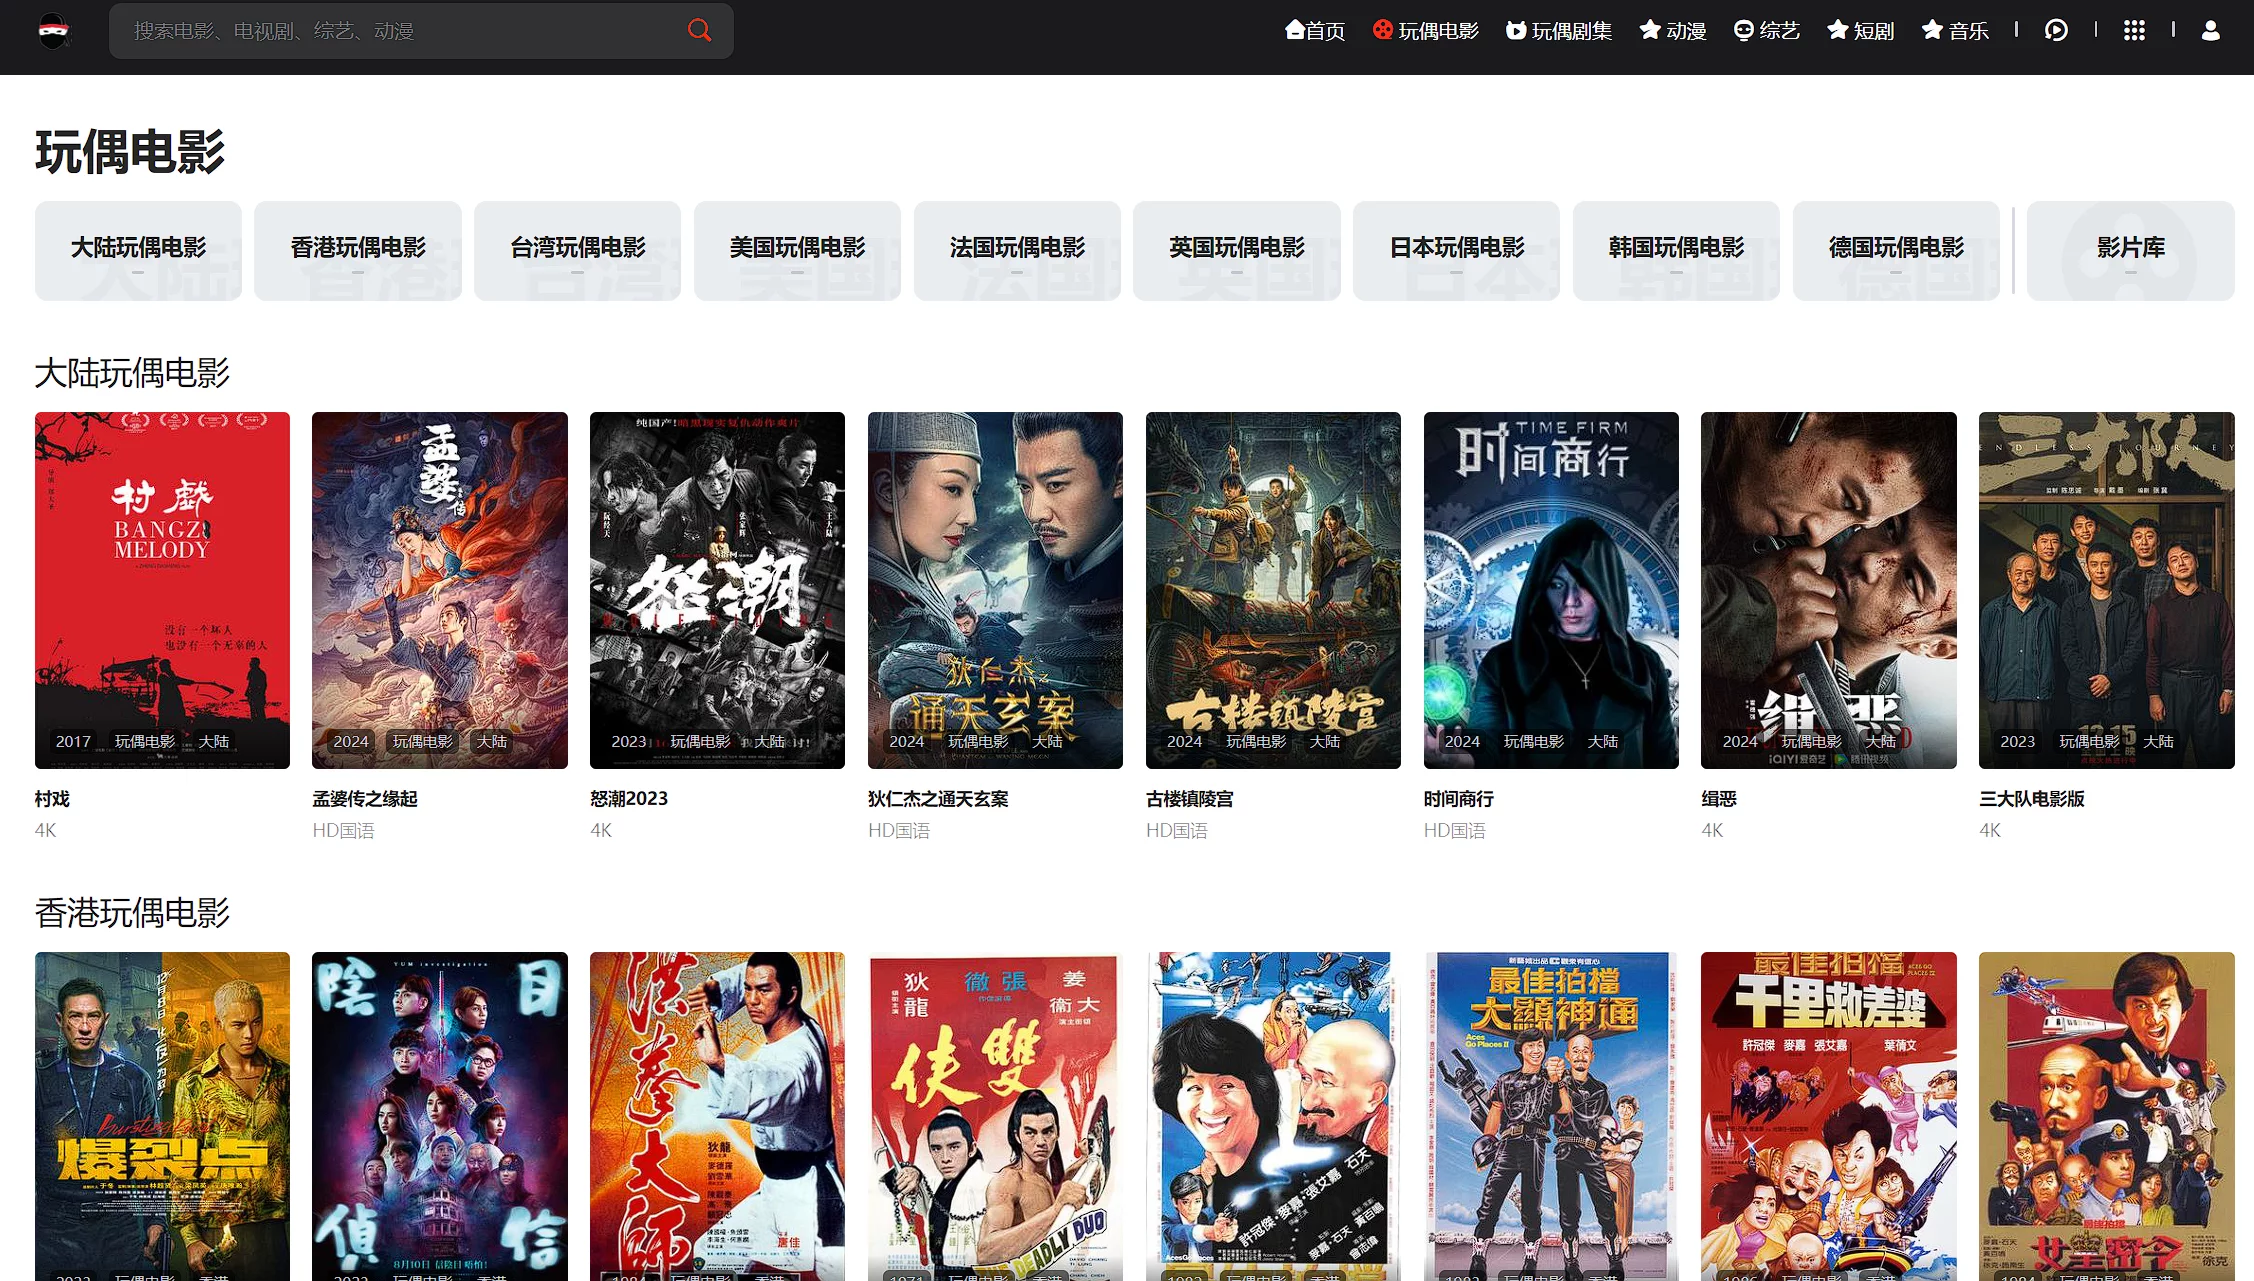Click the 三大队电影版 title link

pos(2031,799)
